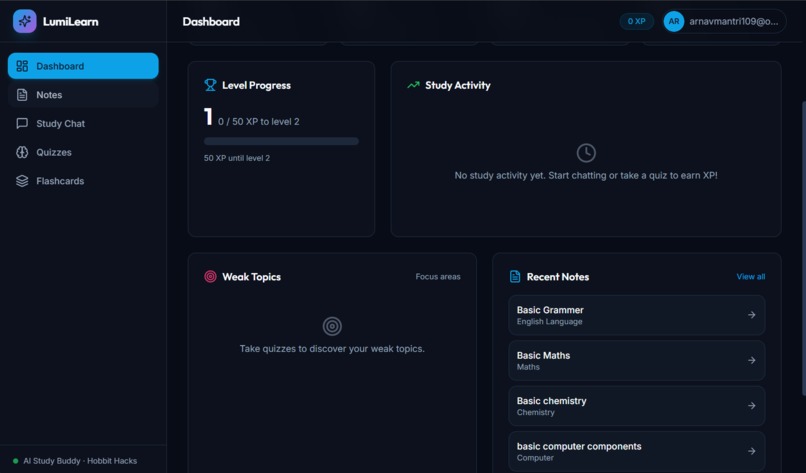Click the red target icon beside Weak Topics
The width and height of the screenshot is (806, 473).
coord(210,277)
